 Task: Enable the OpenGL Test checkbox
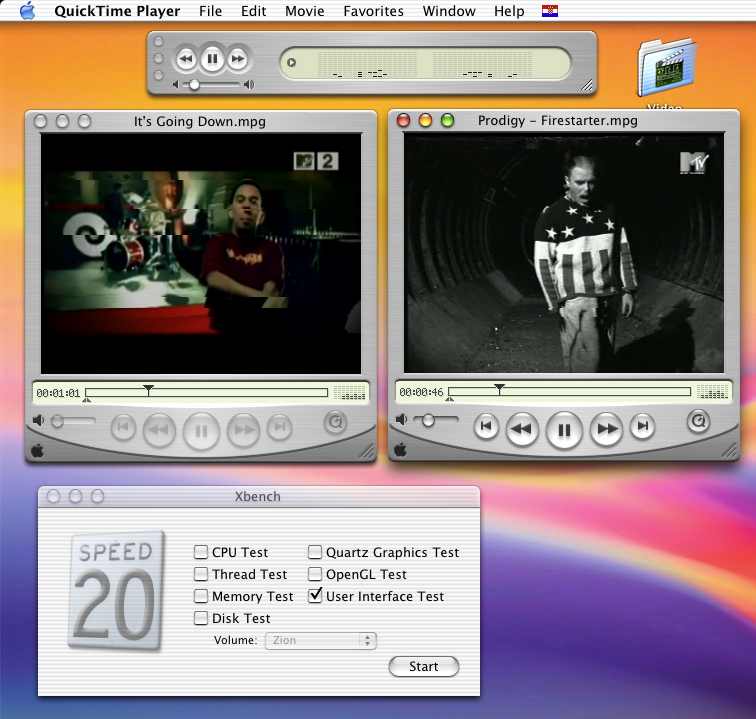[315, 574]
